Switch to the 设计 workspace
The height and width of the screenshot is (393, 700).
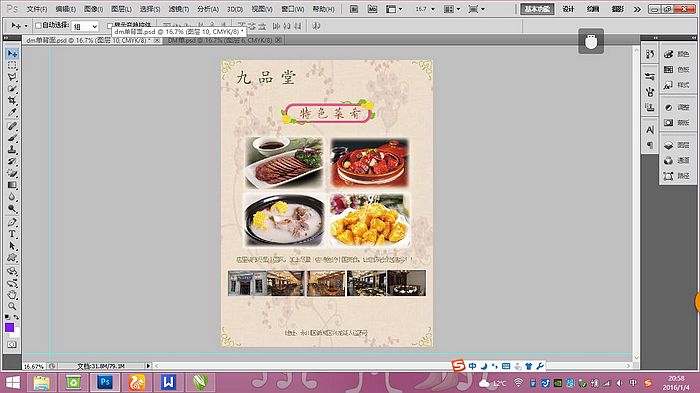[568, 9]
